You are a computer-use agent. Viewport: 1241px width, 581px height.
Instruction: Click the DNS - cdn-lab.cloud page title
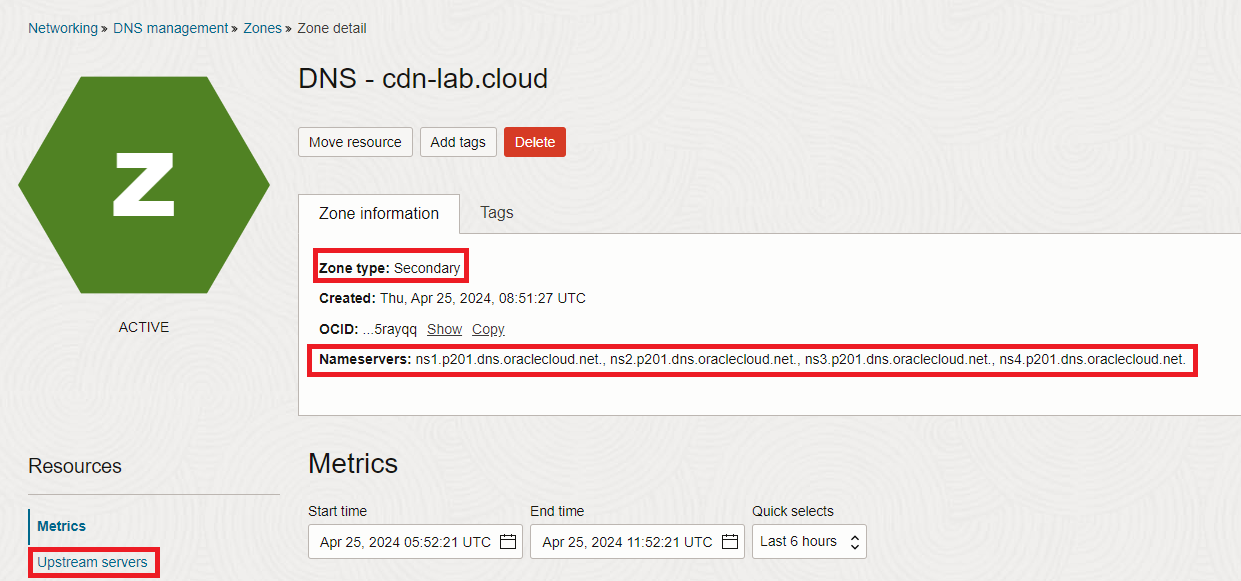(423, 78)
